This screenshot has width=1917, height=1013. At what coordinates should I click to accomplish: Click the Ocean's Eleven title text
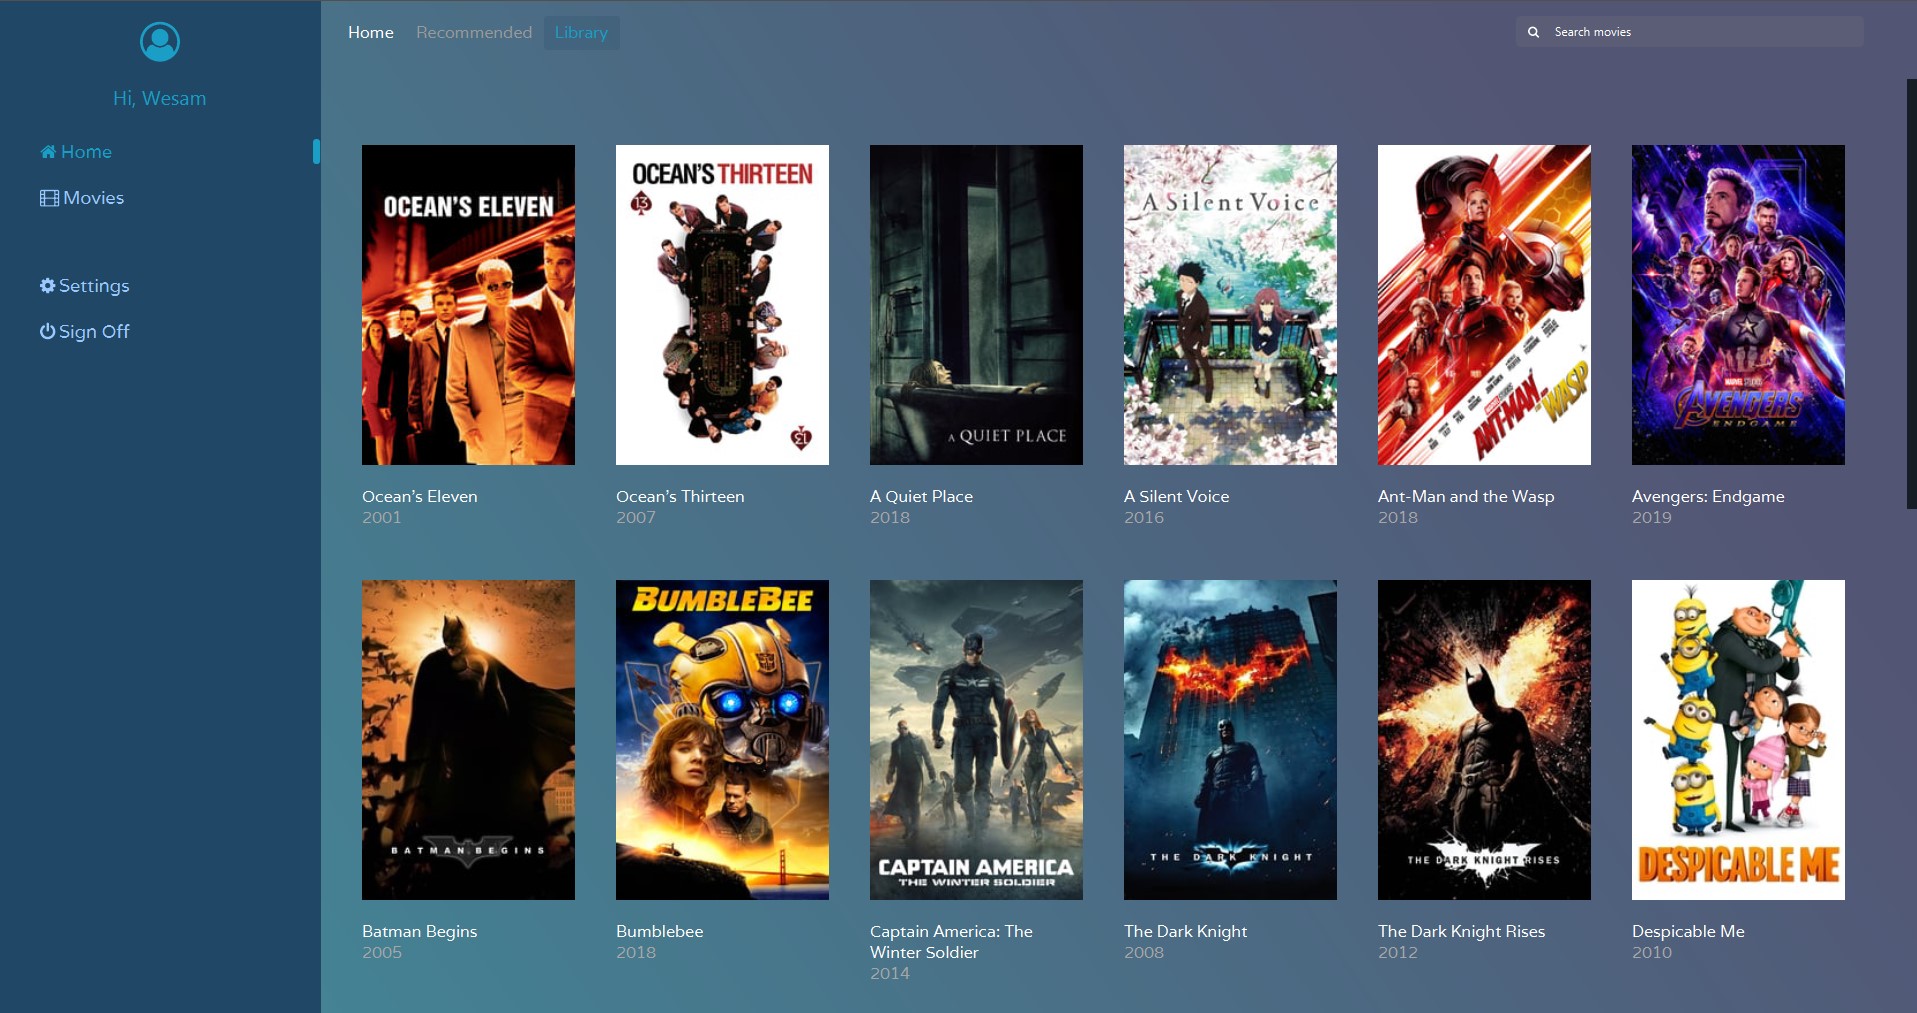[420, 496]
